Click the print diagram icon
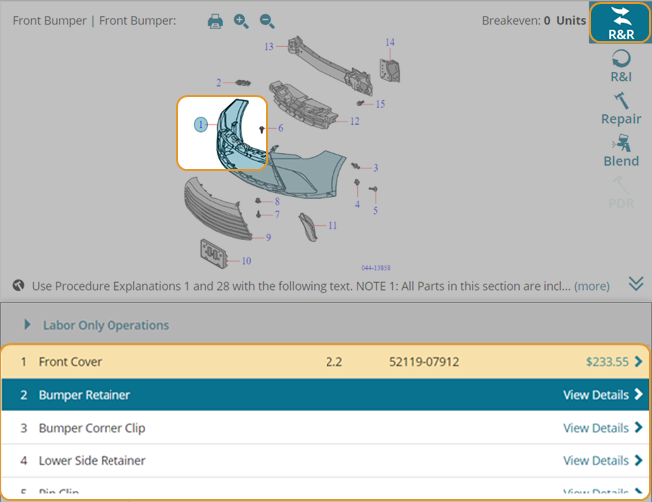The image size is (652, 502). point(215,21)
